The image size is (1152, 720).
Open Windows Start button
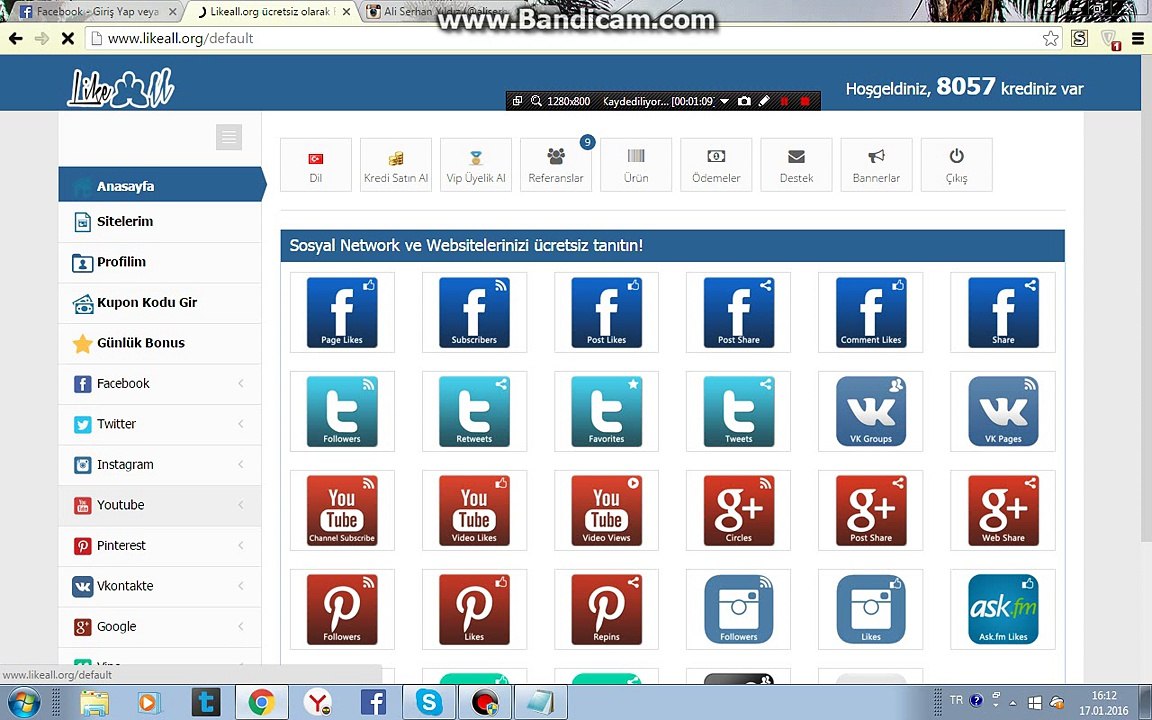(x=24, y=702)
